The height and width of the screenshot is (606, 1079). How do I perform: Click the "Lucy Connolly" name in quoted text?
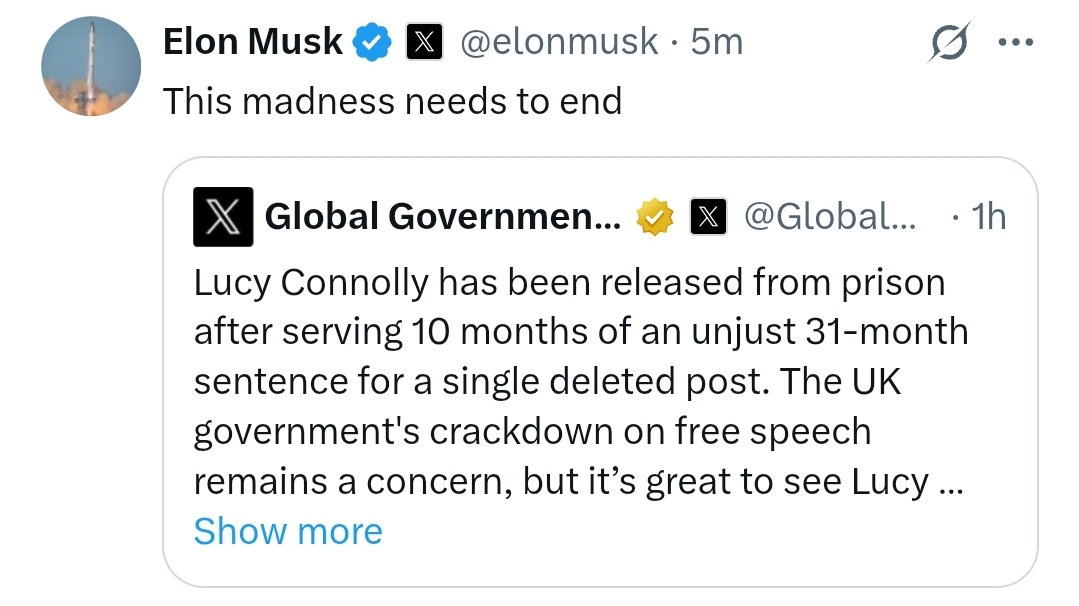coord(310,284)
